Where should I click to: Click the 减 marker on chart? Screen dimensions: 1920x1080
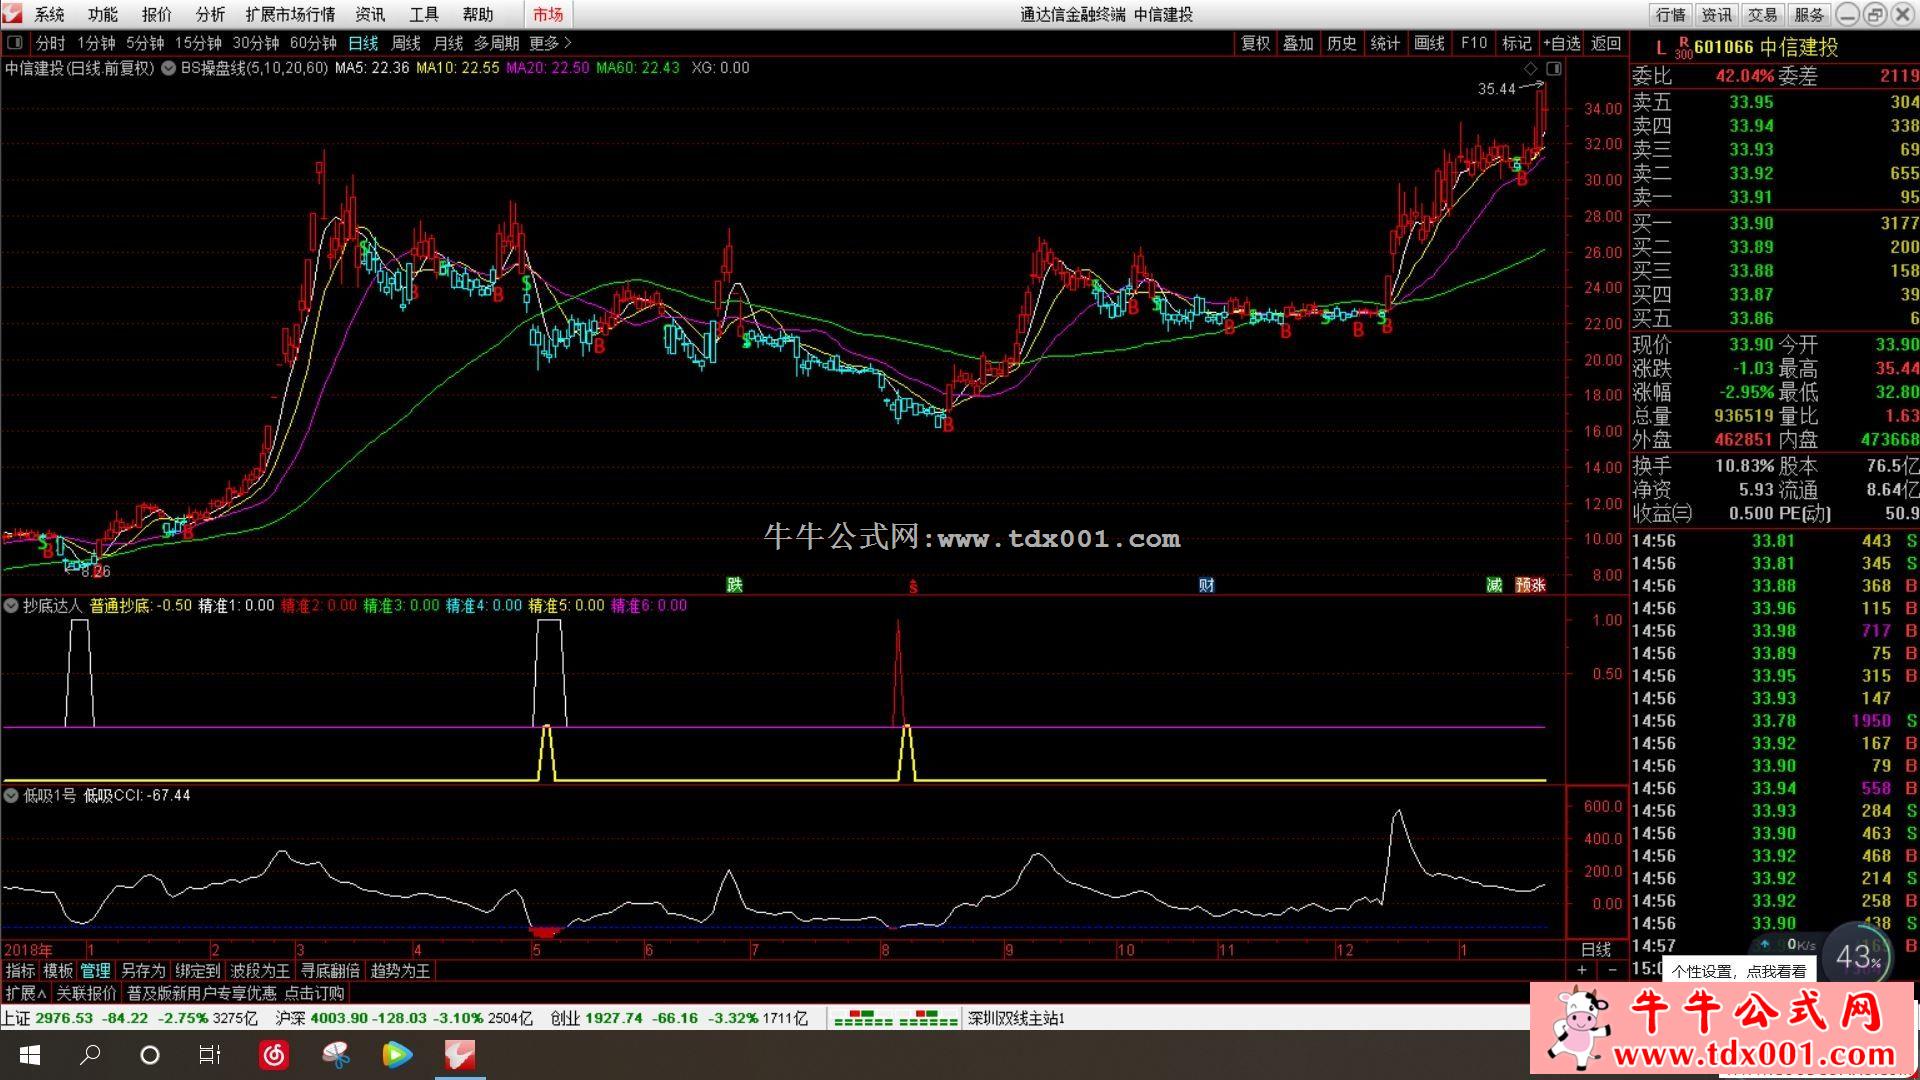(x=1495, y=584)
